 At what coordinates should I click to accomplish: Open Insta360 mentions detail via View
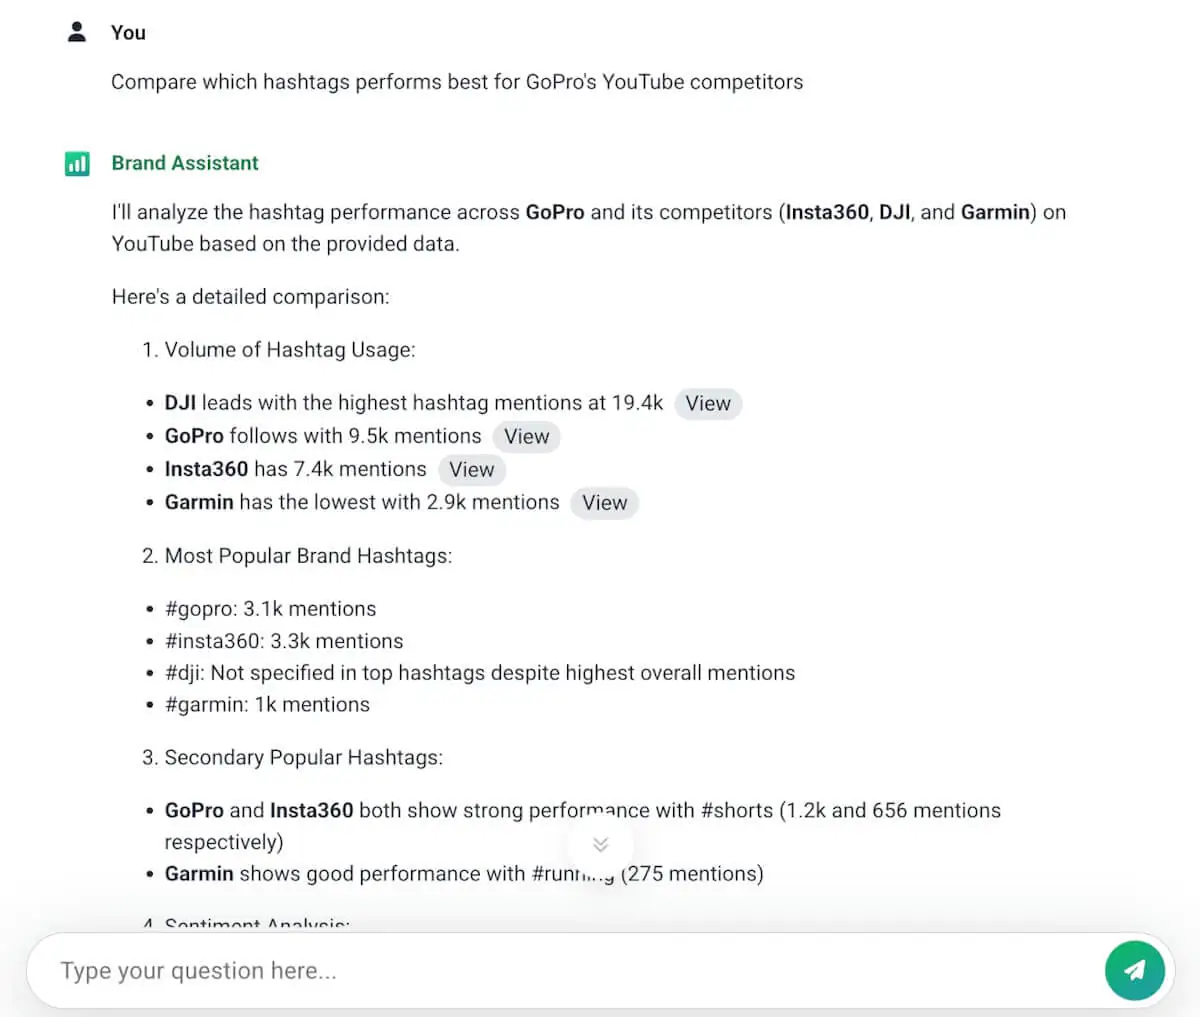pos(471,469)
